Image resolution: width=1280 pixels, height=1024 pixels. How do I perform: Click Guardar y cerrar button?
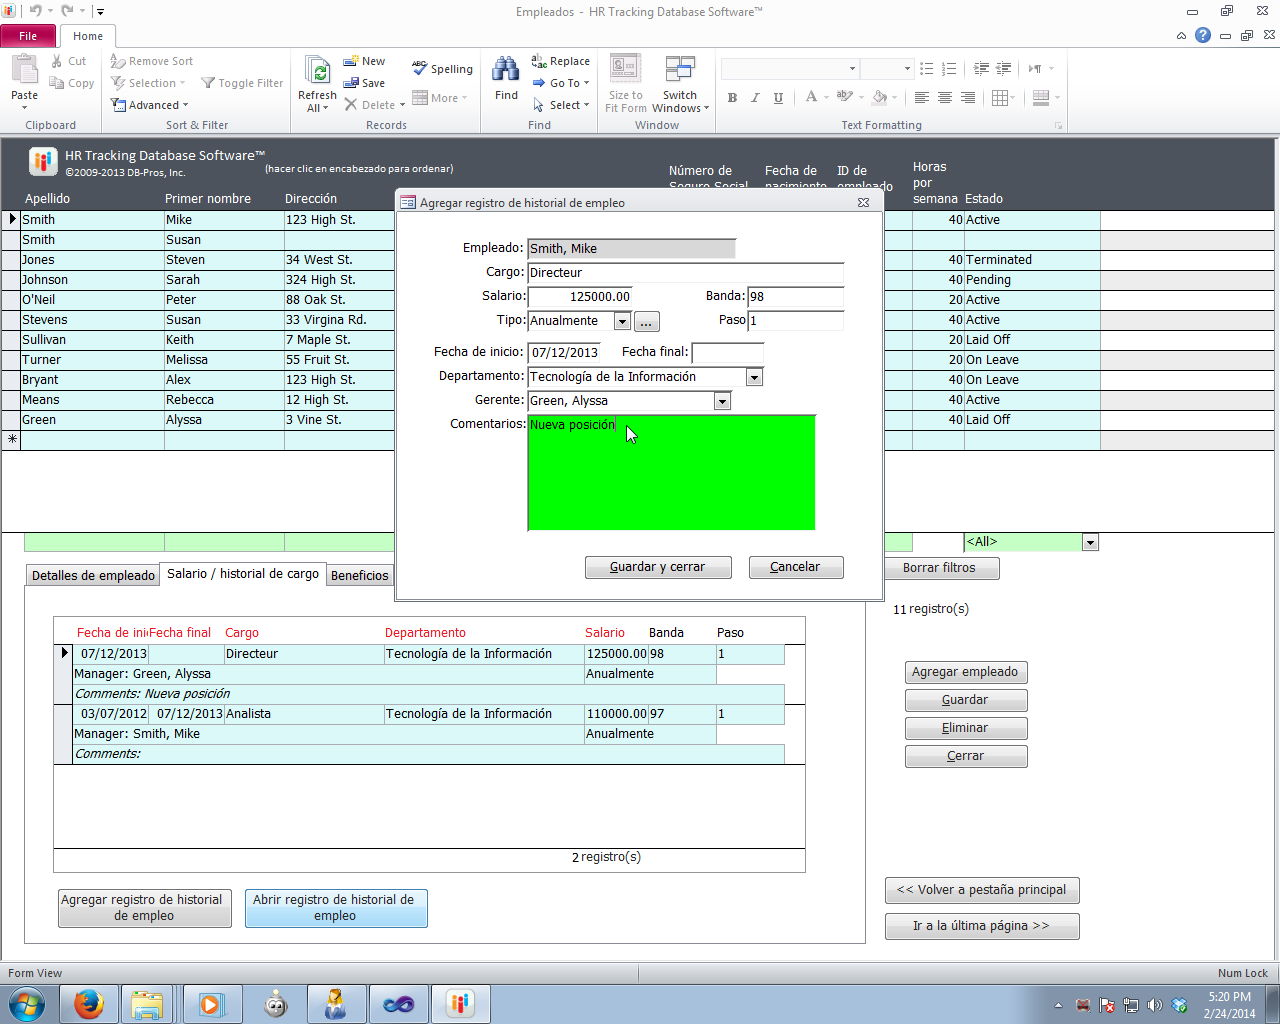click(658, 567)
